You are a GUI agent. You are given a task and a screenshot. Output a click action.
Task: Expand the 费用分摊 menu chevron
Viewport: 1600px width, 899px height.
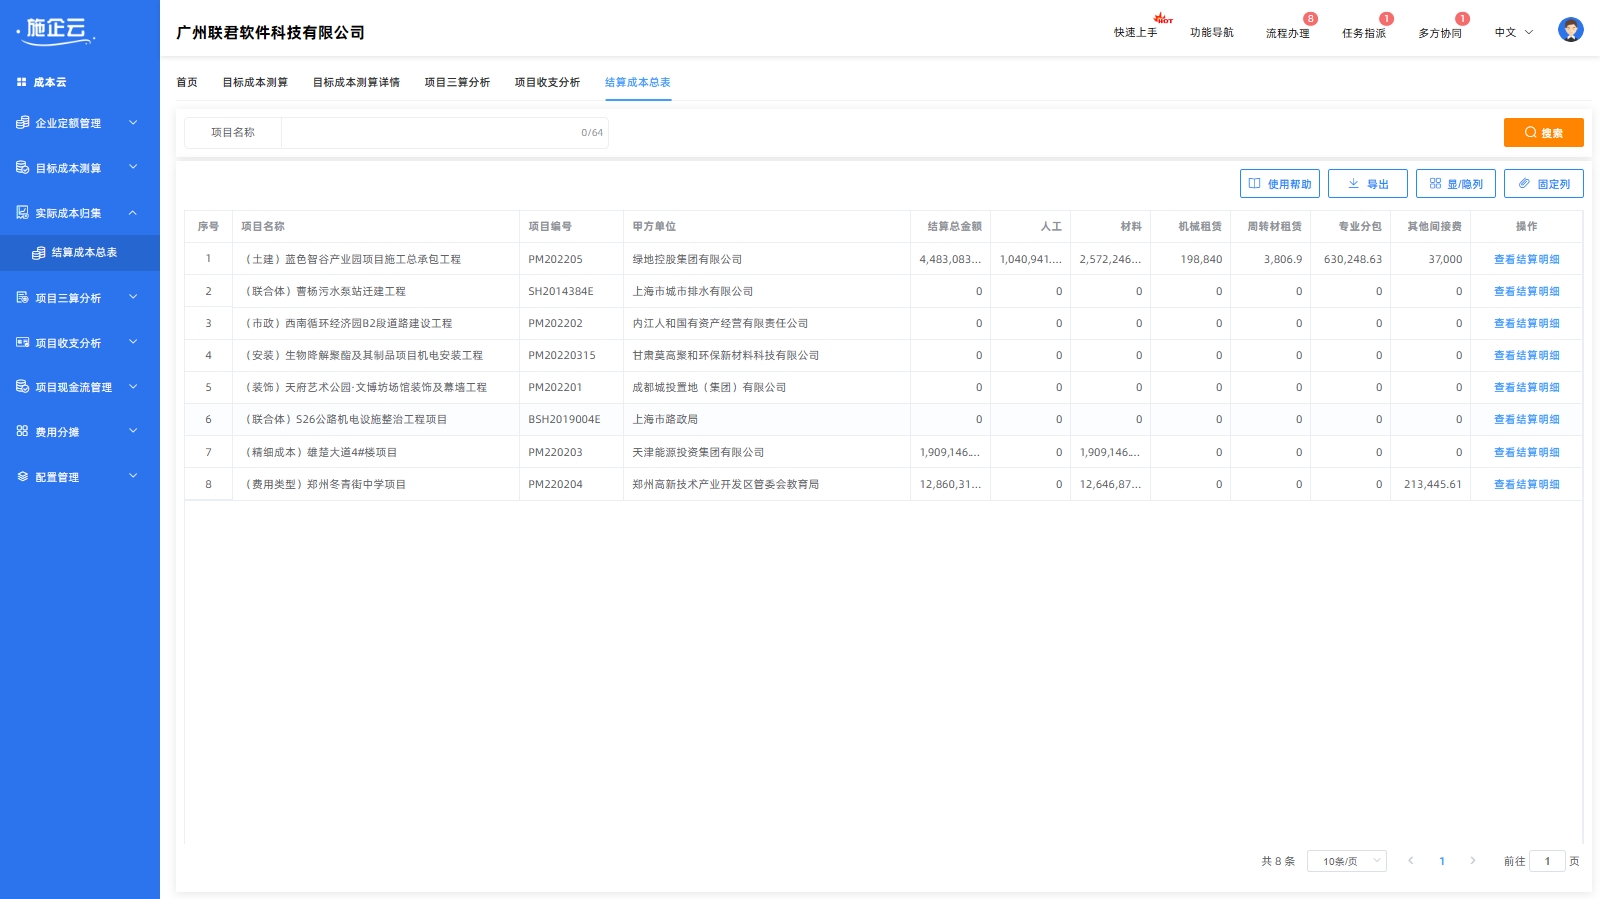(x=133, y=432)
